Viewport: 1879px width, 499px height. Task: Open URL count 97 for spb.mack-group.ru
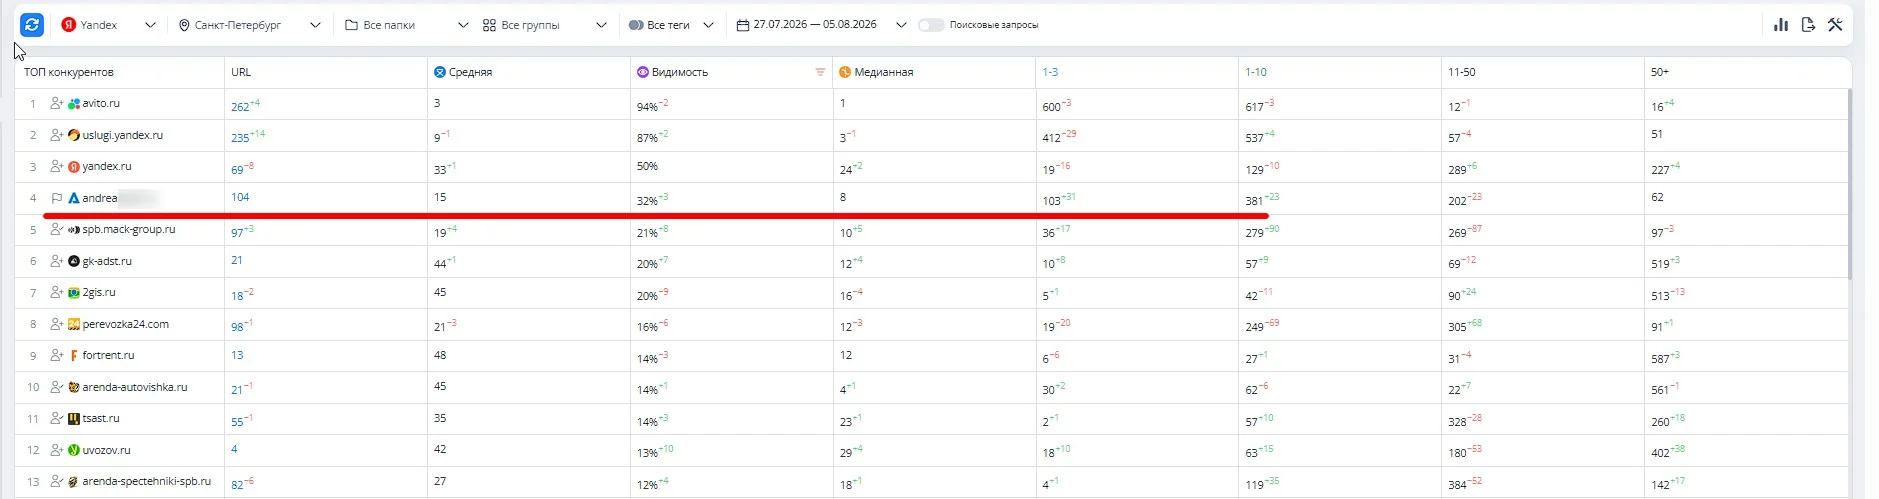[x=238, y=232]
